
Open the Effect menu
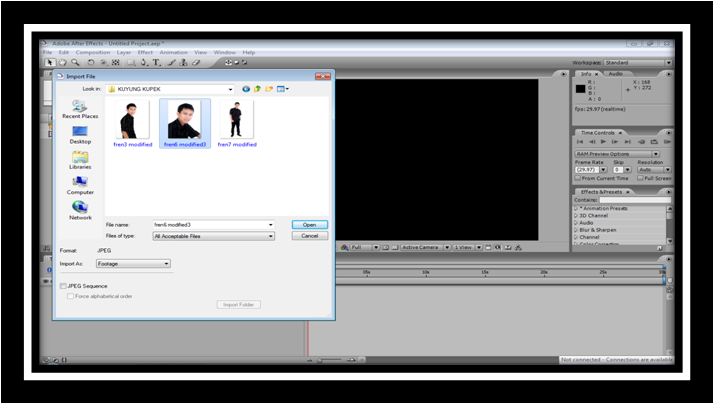(x=145, y=52)
